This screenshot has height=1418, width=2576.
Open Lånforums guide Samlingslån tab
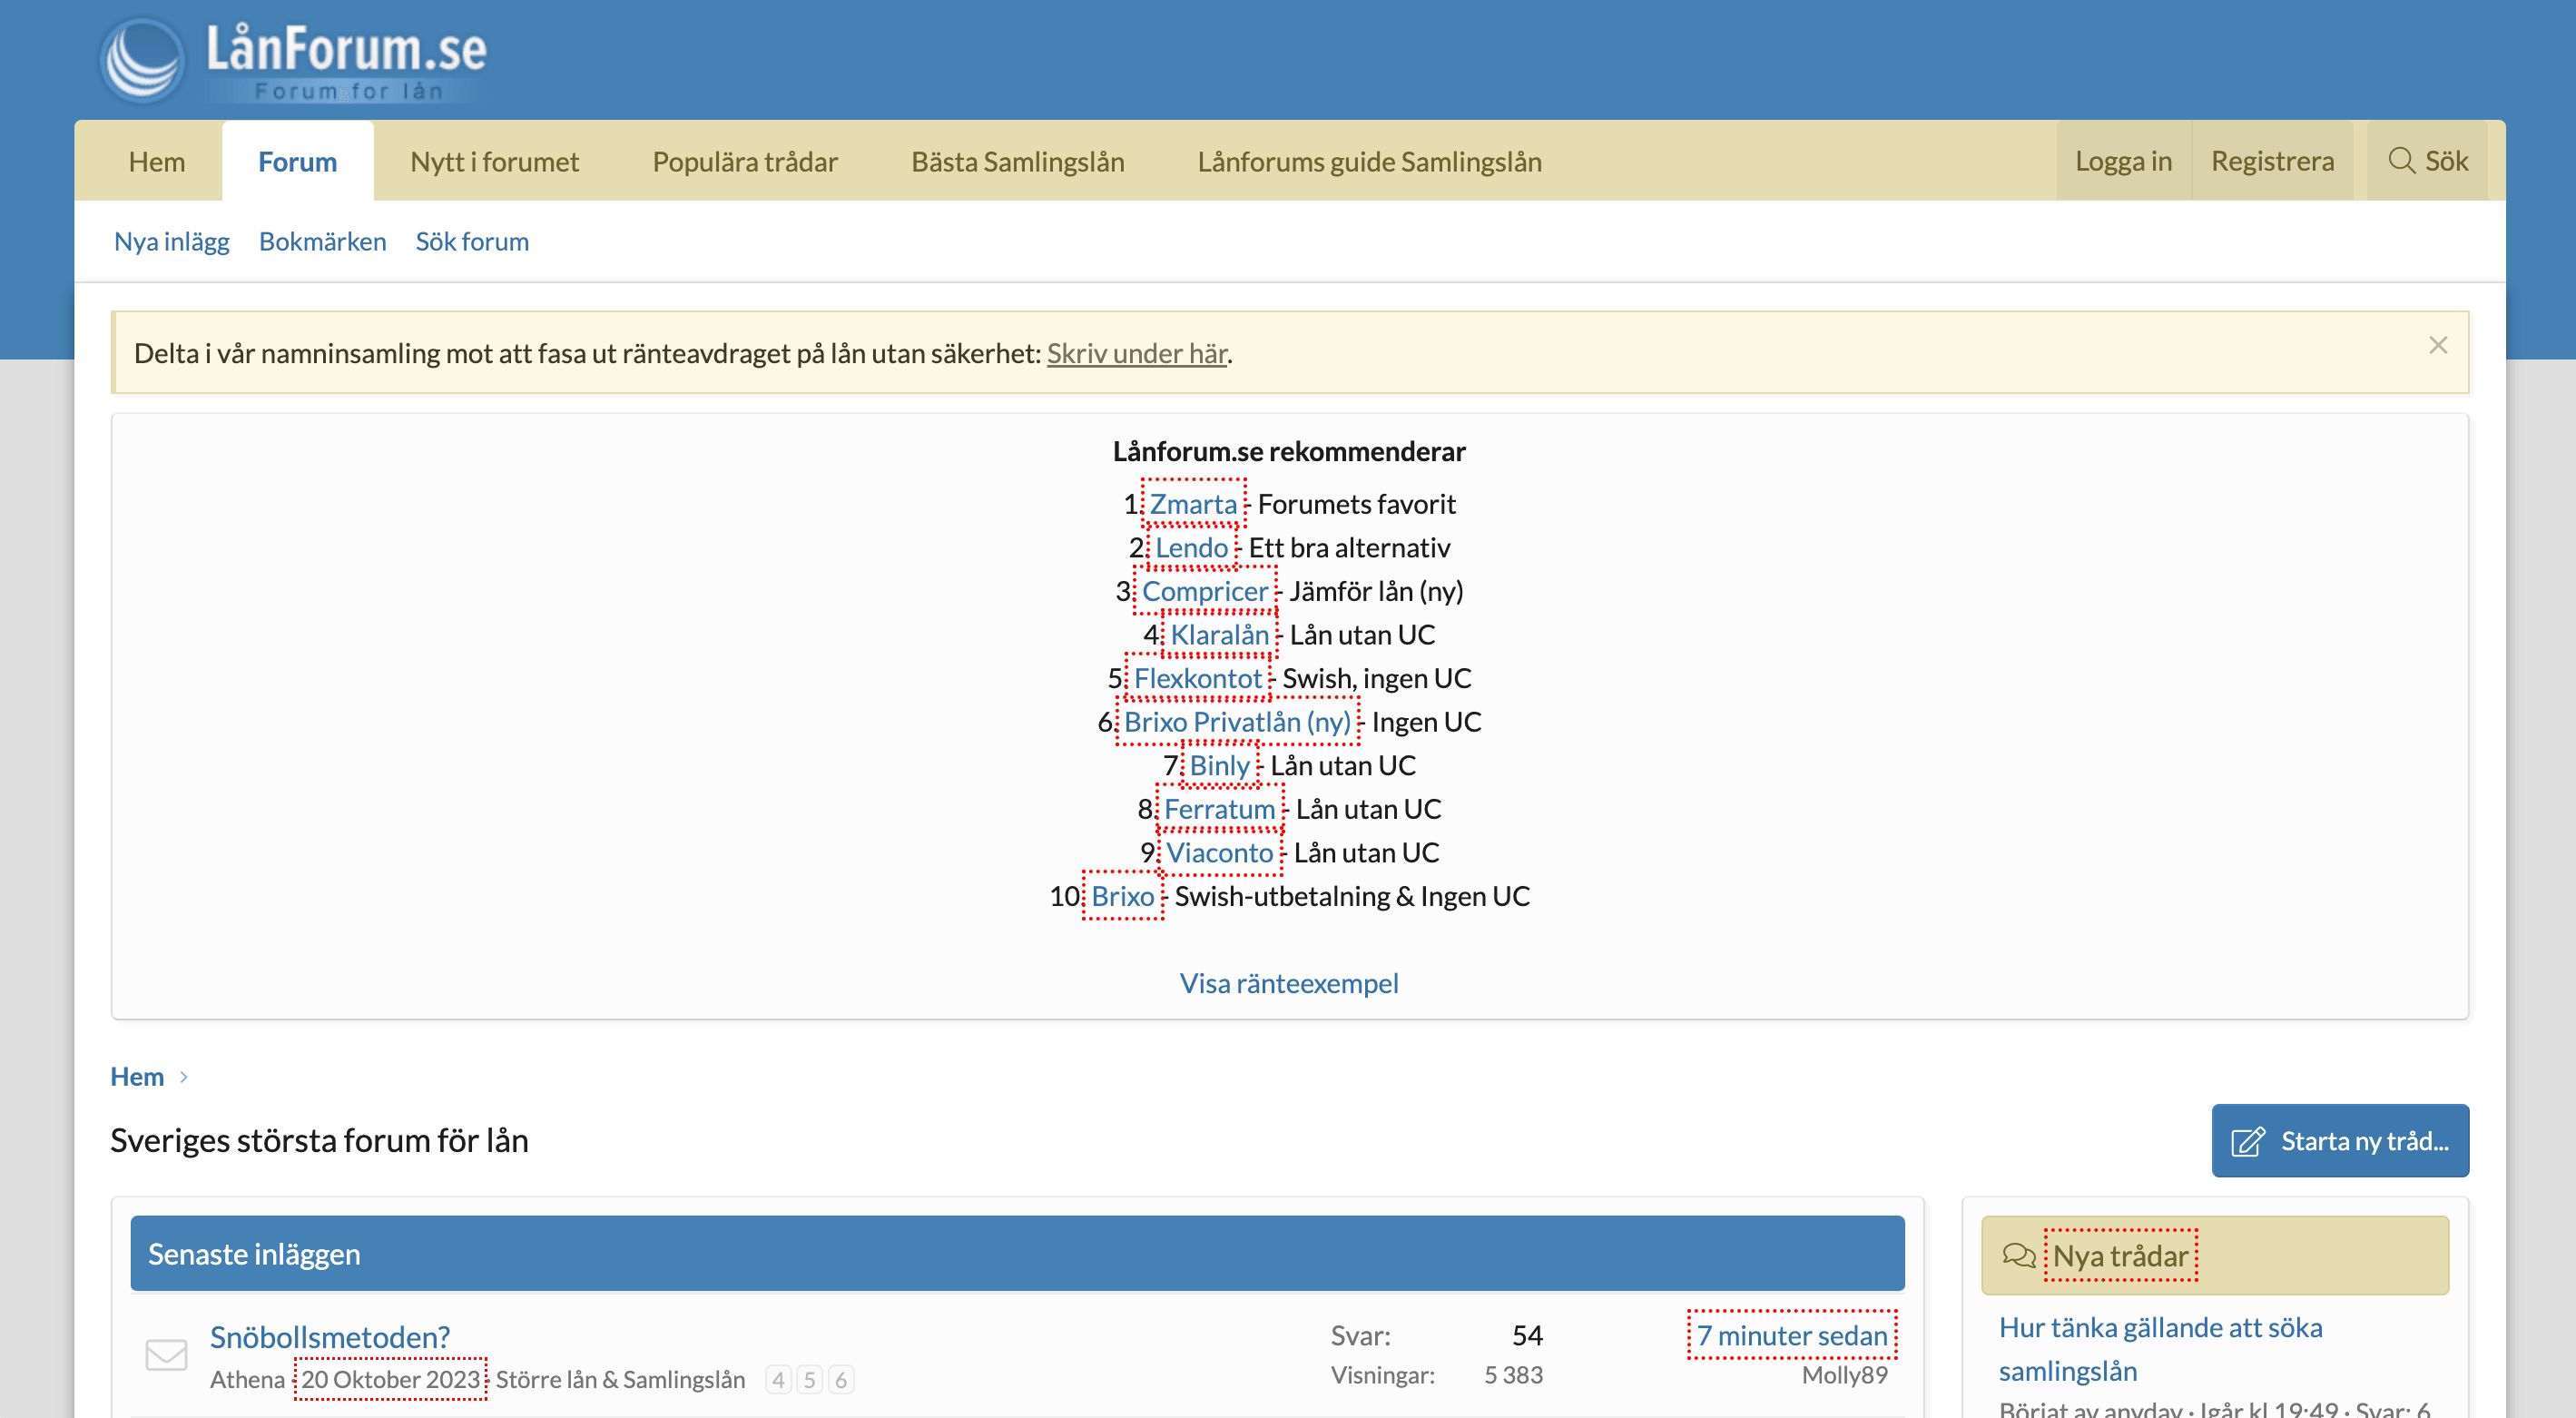click(x=1369, y=161)
